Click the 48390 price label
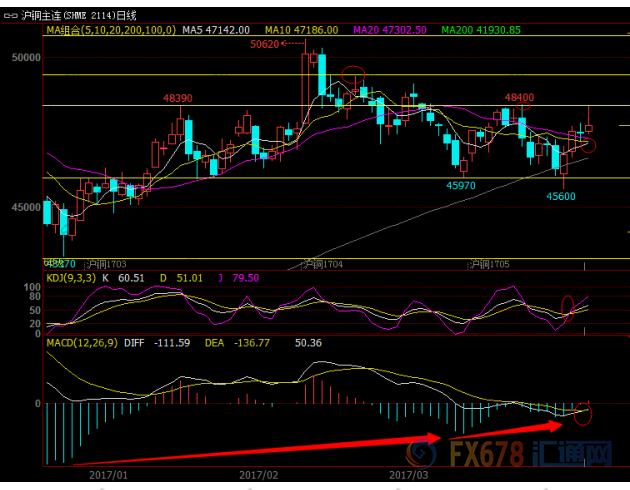This screenshot has width=630, height=490. tap(177, 98)
